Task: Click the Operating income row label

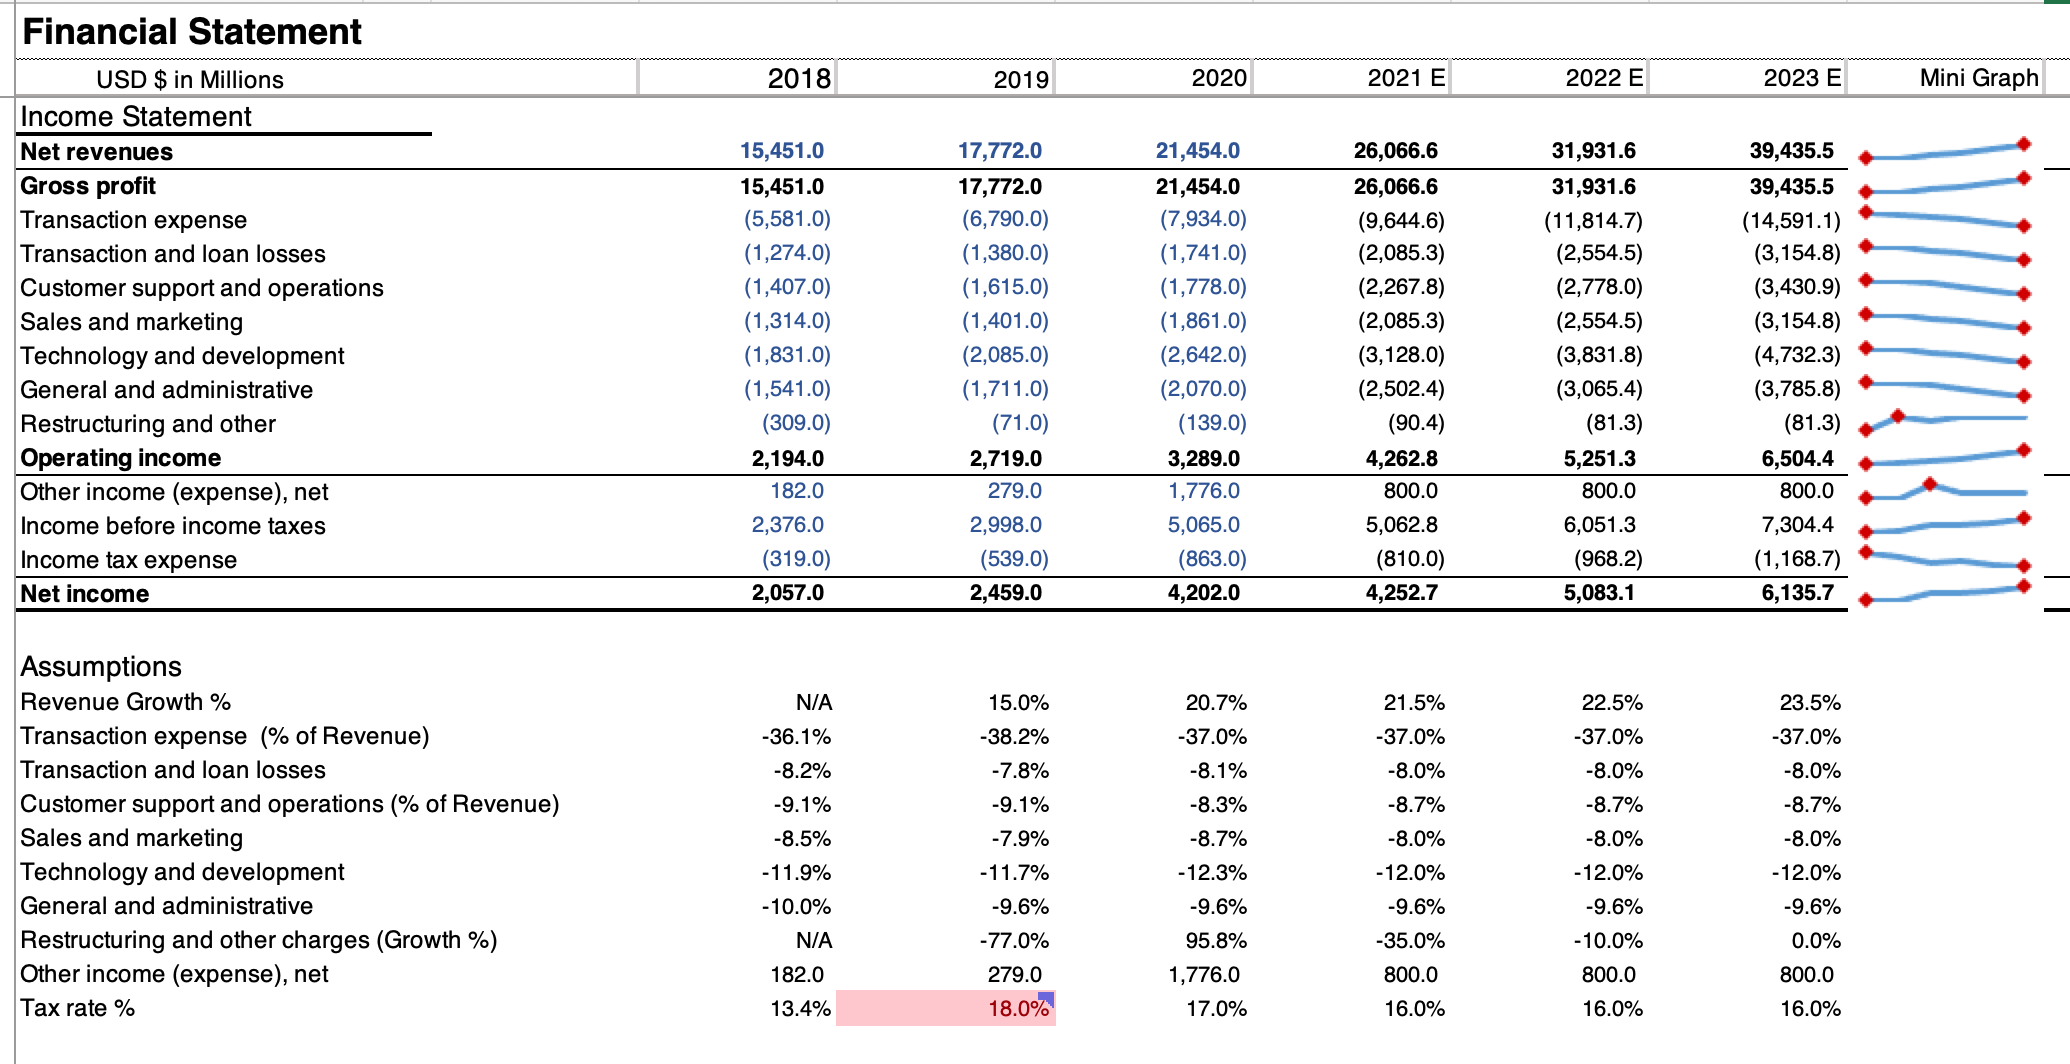Action: pyautogui.click(x=120, y=458)
